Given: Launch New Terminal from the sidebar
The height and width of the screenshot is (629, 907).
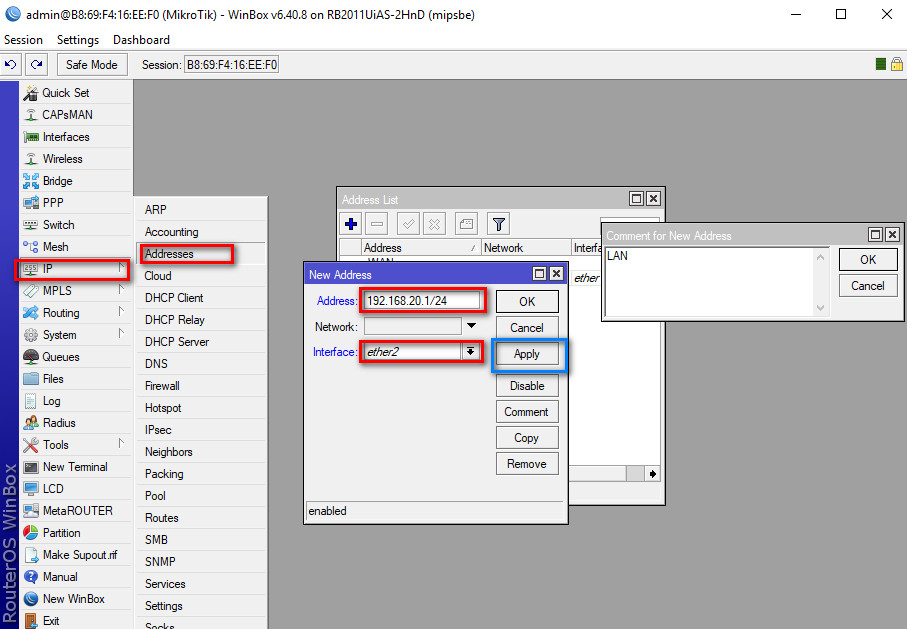Looking at the screenshot, I should 74,467.
